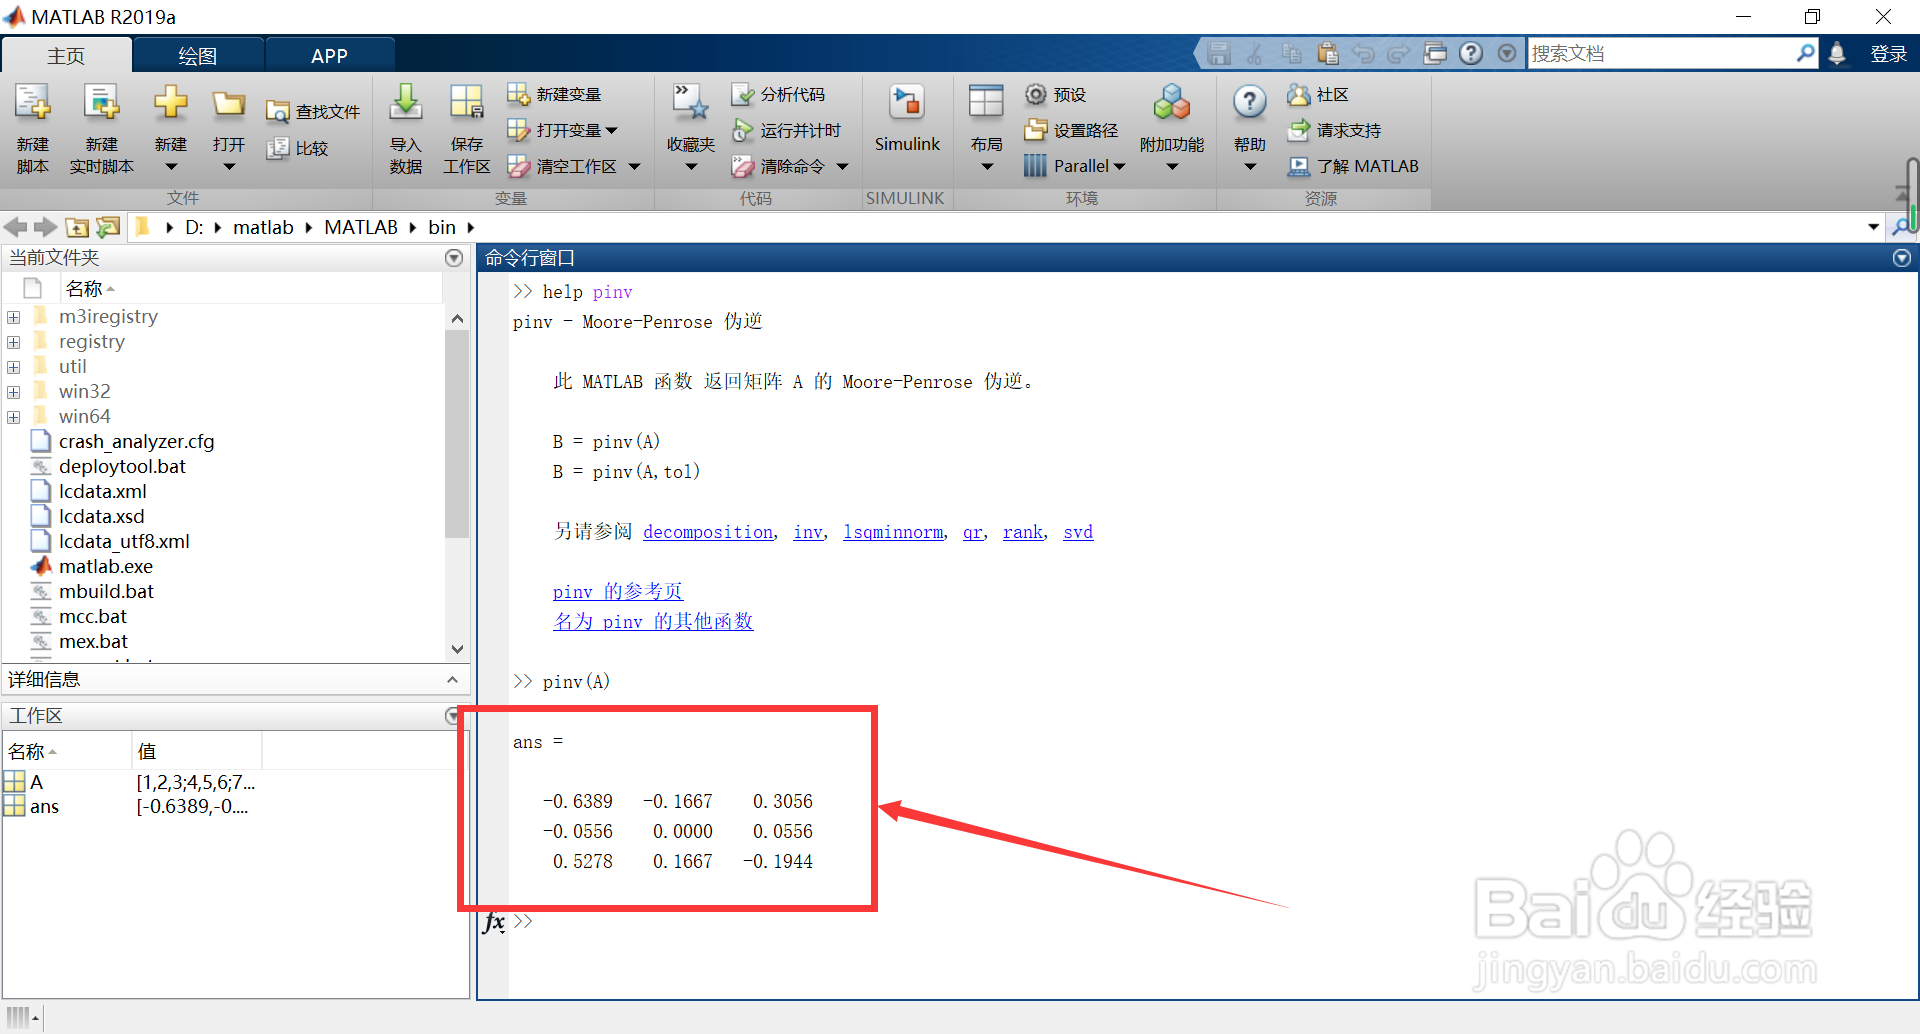Viewport: 1920px width, 1034px height.
Task: Switch to the APP tab
Action: click(329, 56)
